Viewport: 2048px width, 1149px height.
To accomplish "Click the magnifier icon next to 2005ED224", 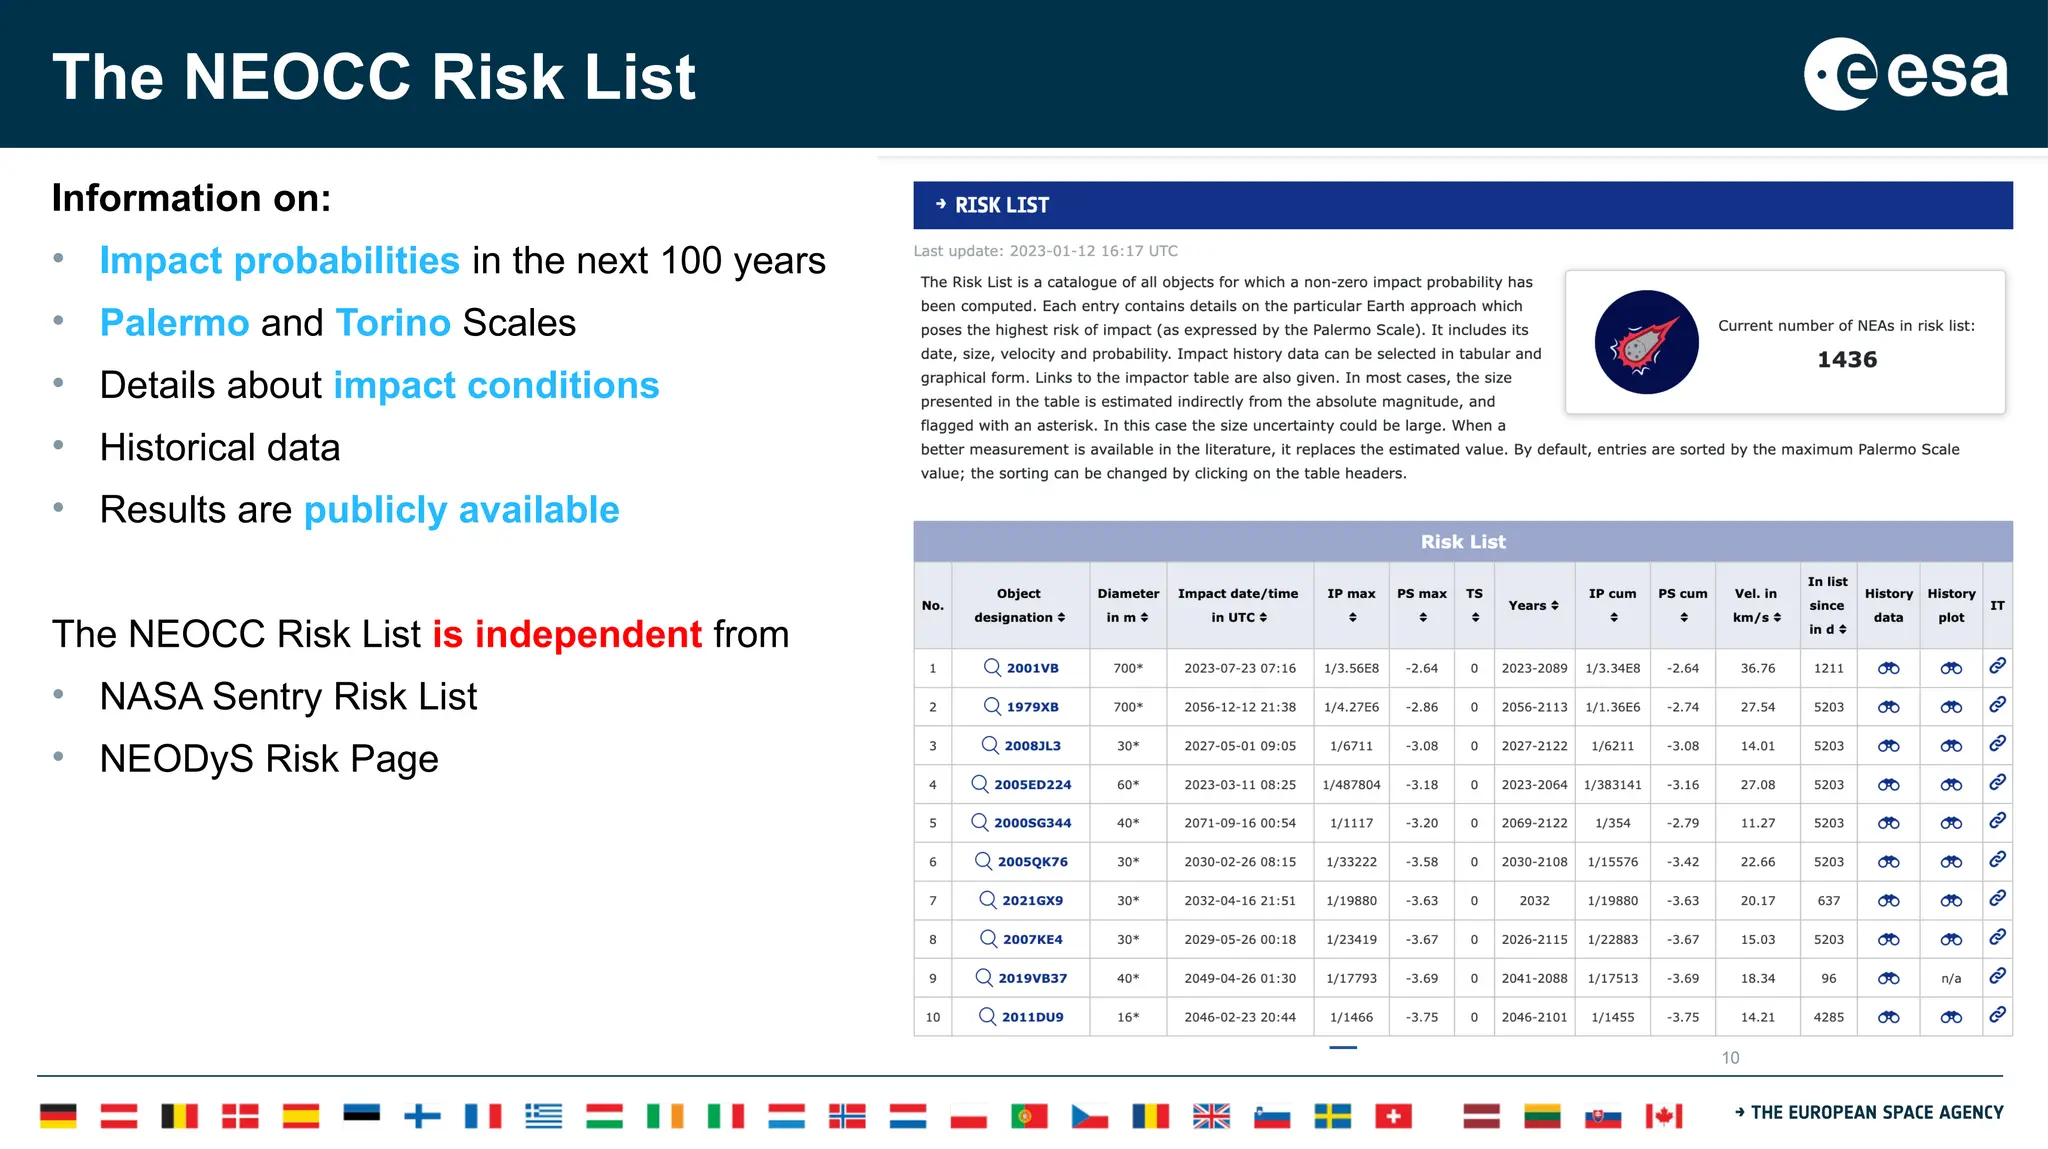I will pyautogui.click(x=980, y=784).
